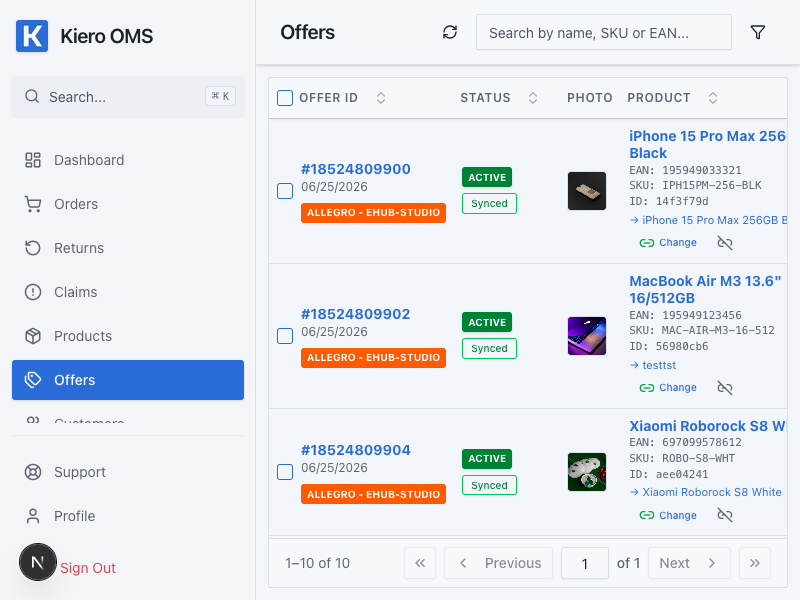Click ID aee04241 text

click(668, 474)
